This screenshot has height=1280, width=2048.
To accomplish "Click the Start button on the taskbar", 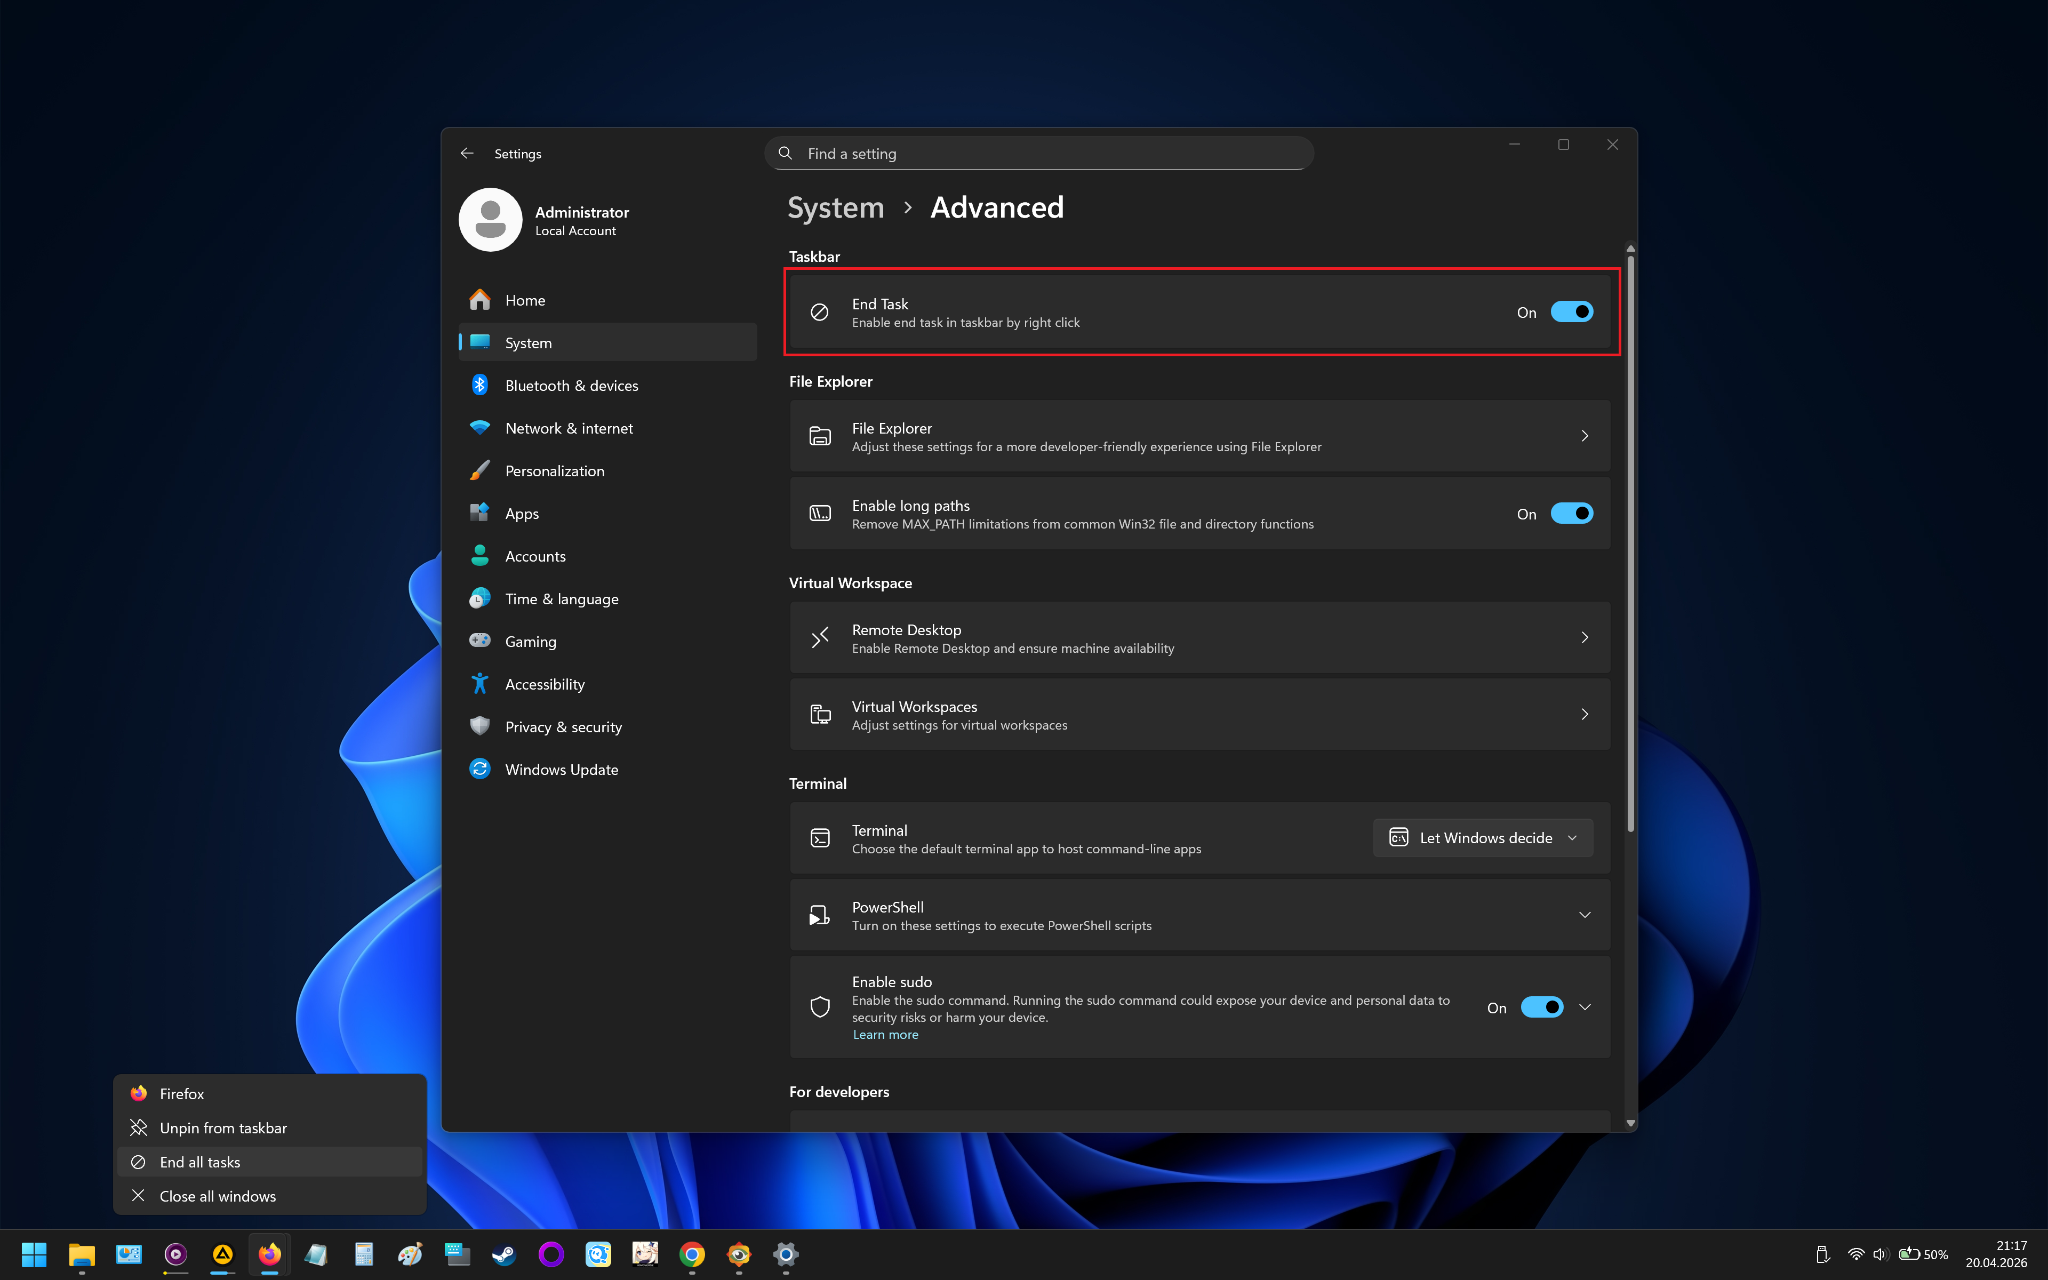I will point(34,1254).
